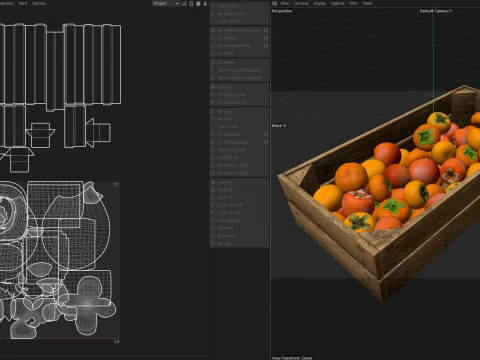Click the UV Rectangularize icon

(213, 142)
